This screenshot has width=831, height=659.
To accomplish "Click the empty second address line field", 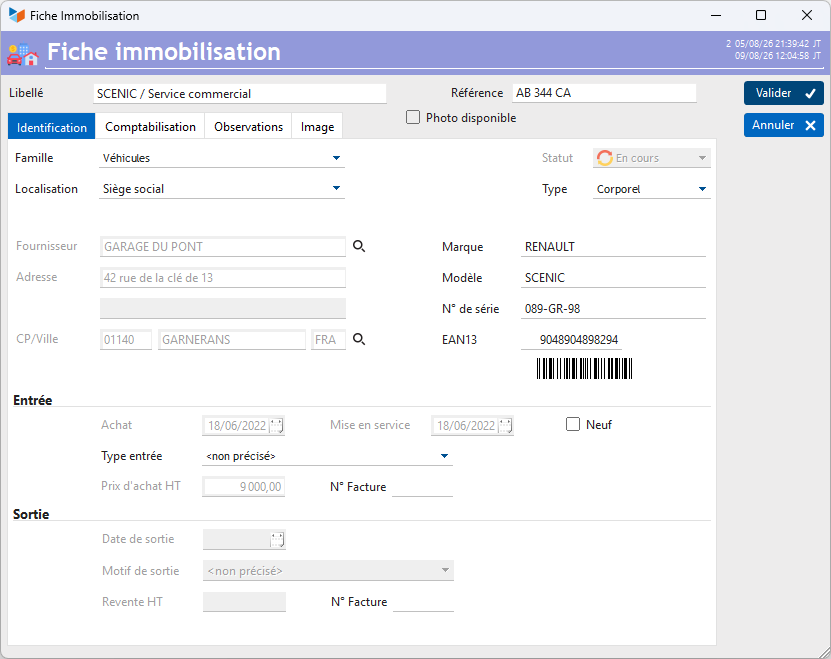I will click(x=223, y=308).
